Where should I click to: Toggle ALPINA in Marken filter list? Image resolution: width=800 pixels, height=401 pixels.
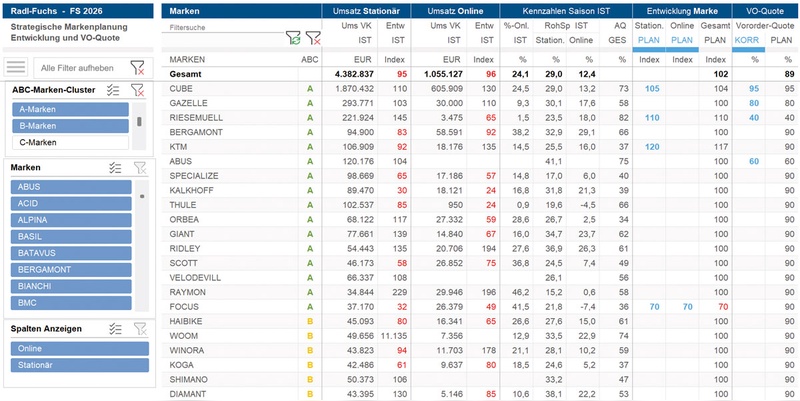tap(71, 220)
